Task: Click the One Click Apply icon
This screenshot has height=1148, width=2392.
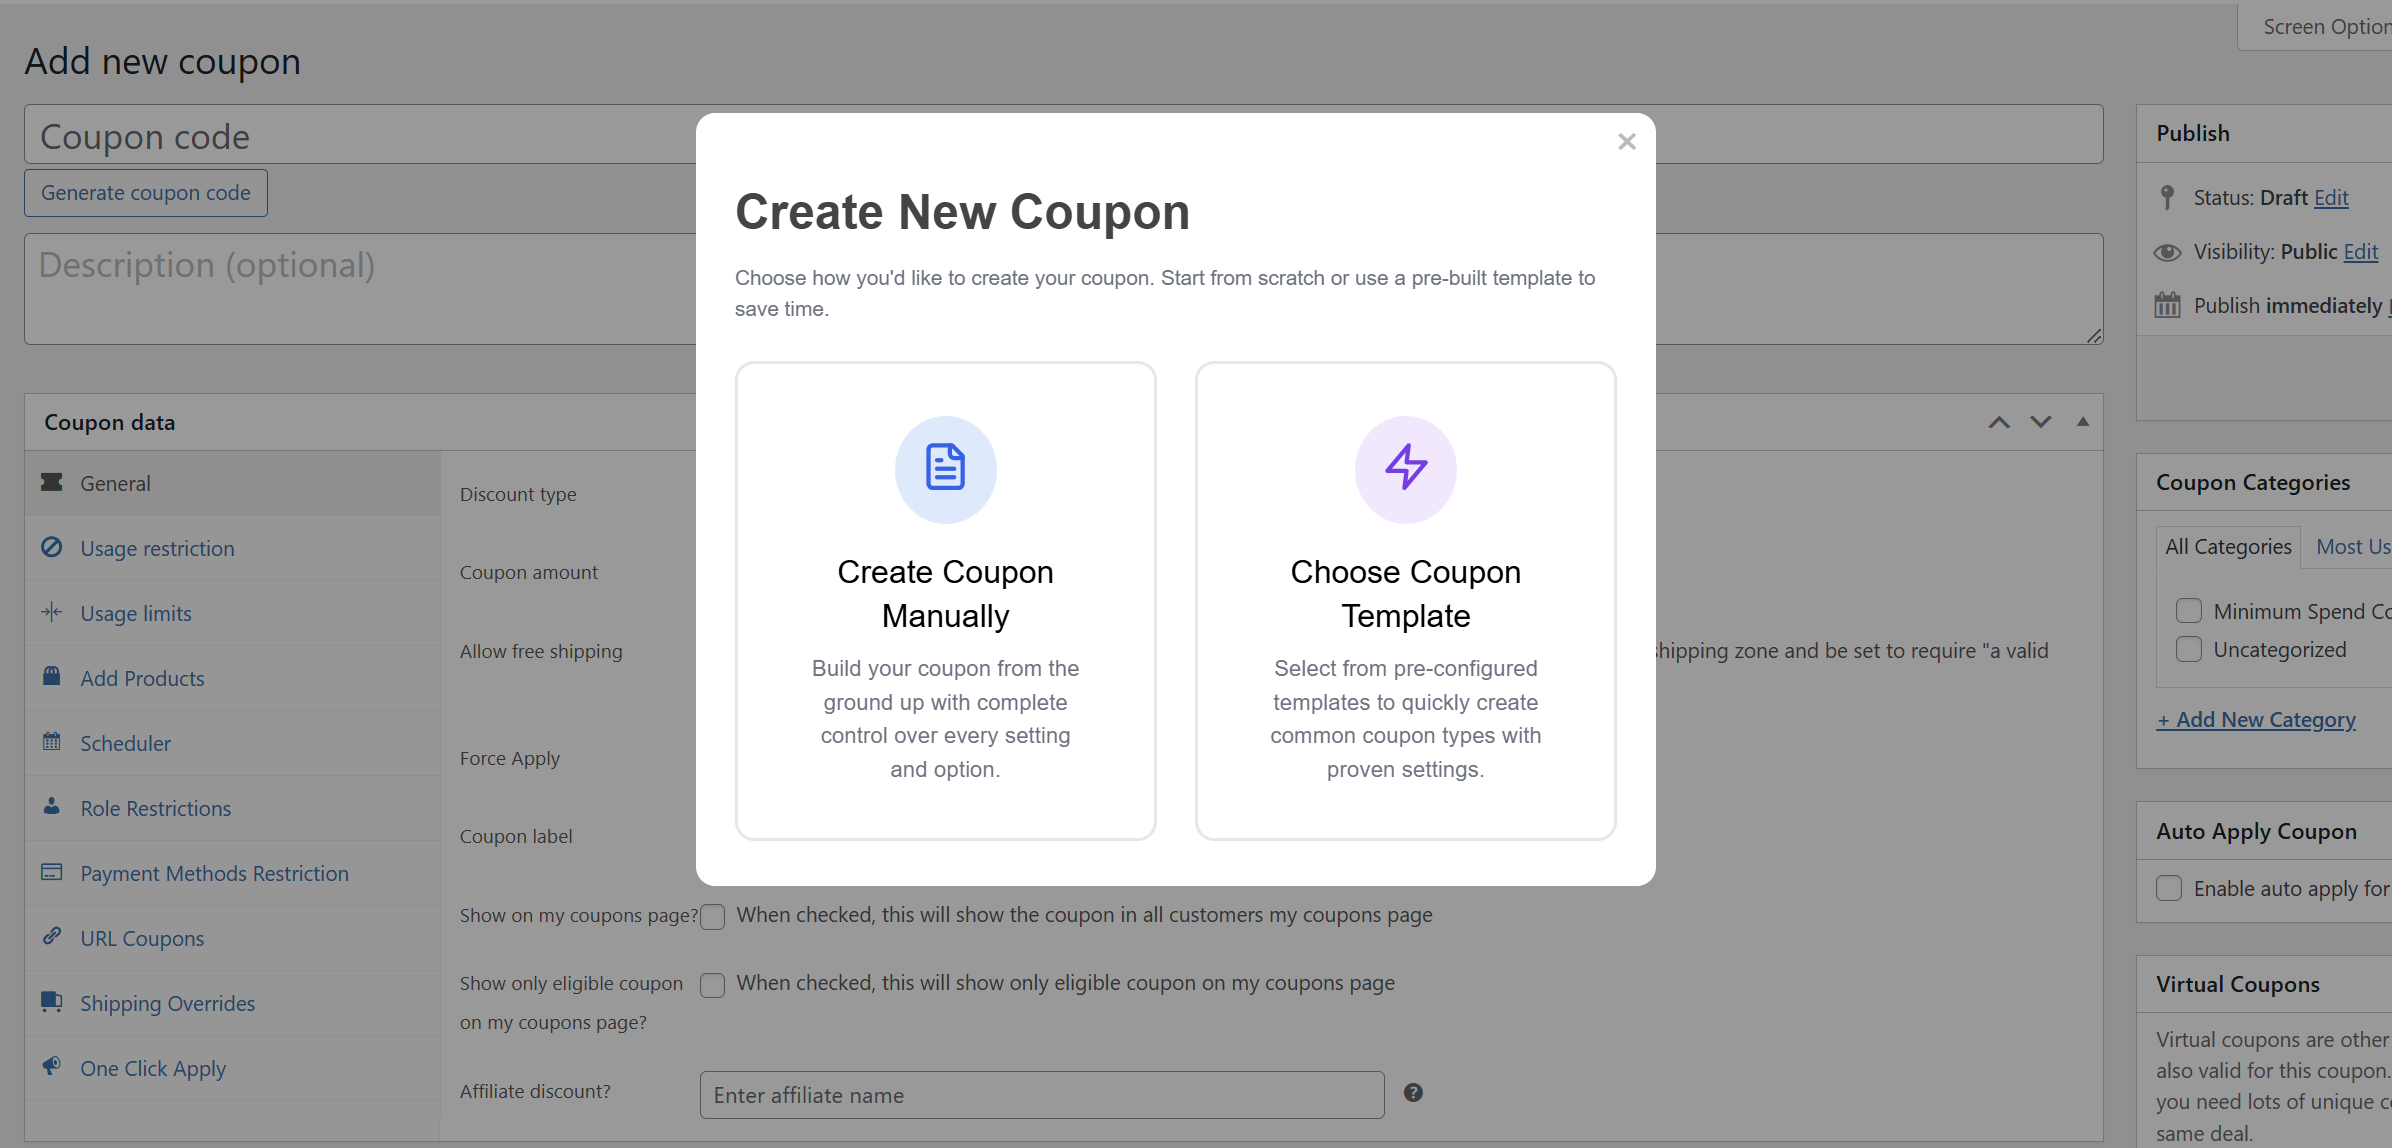Action: coord(52,1067)
